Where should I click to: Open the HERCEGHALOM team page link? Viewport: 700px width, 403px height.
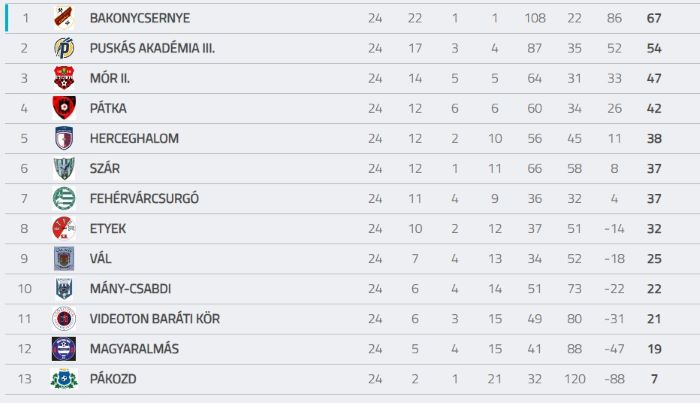(134, 138)
